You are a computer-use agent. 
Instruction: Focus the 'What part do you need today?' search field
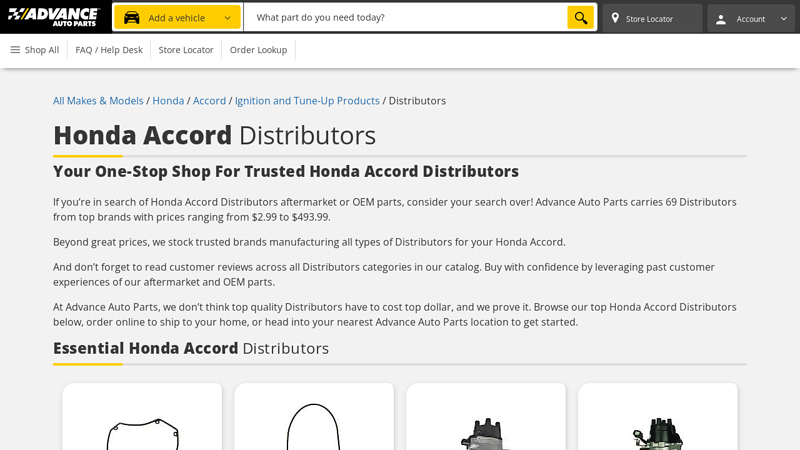click(x=405, y=17)
